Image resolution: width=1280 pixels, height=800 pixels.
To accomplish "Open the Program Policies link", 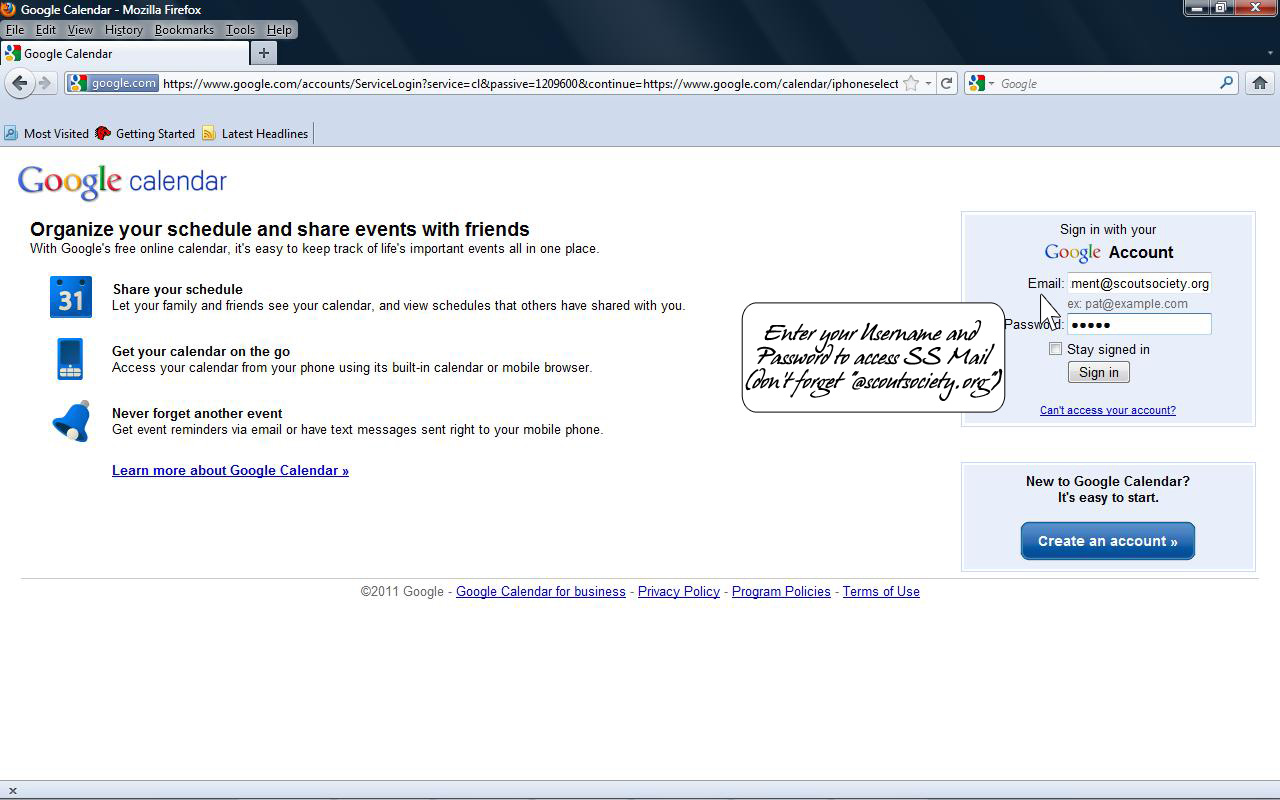I will (781, 591).
